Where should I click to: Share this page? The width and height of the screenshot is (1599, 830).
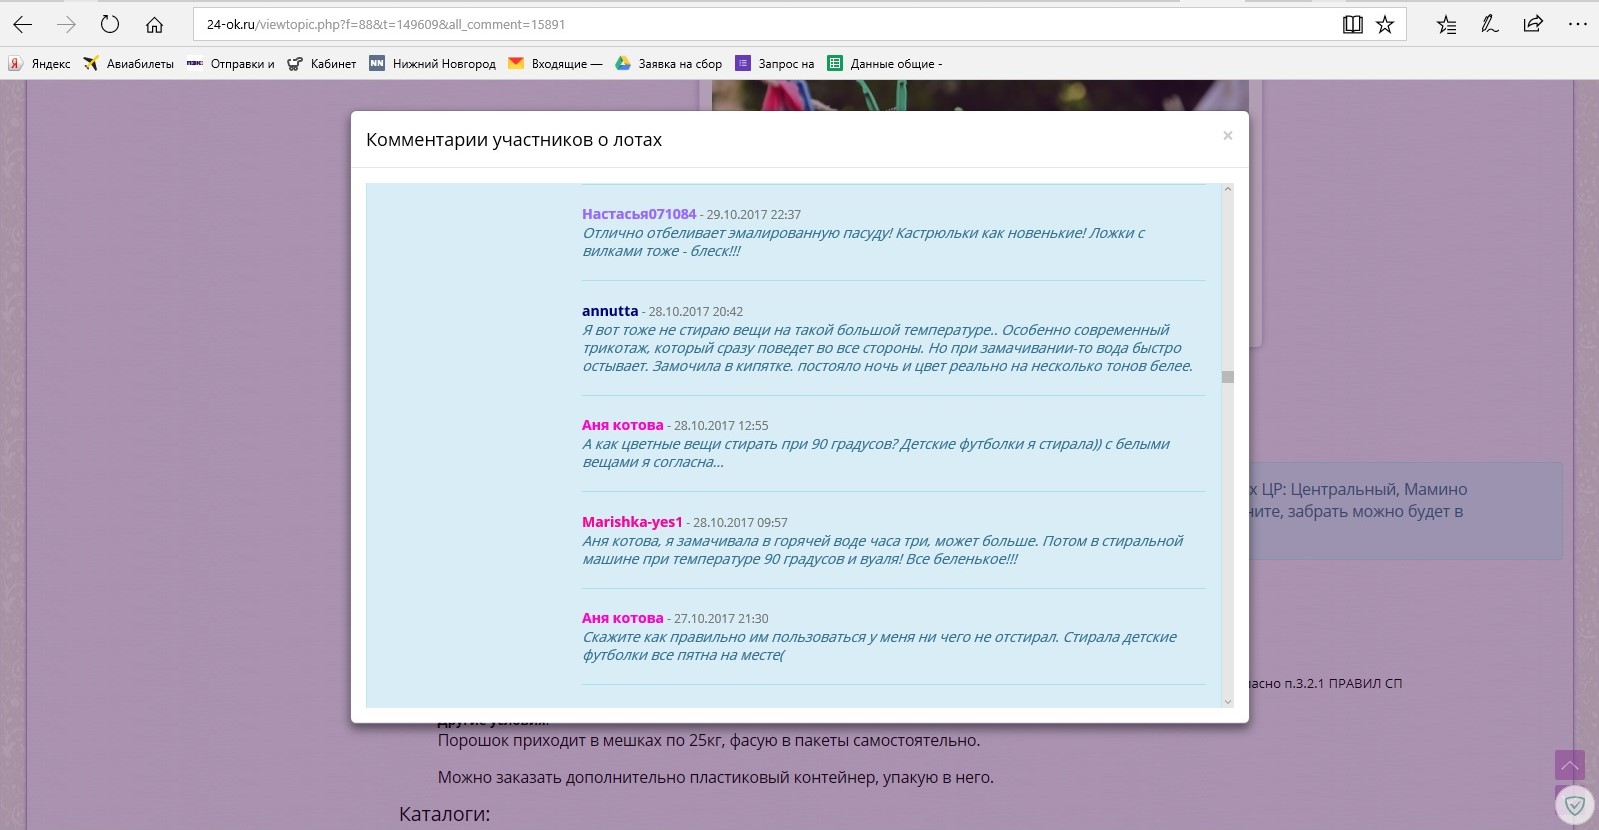(1533, 24)
